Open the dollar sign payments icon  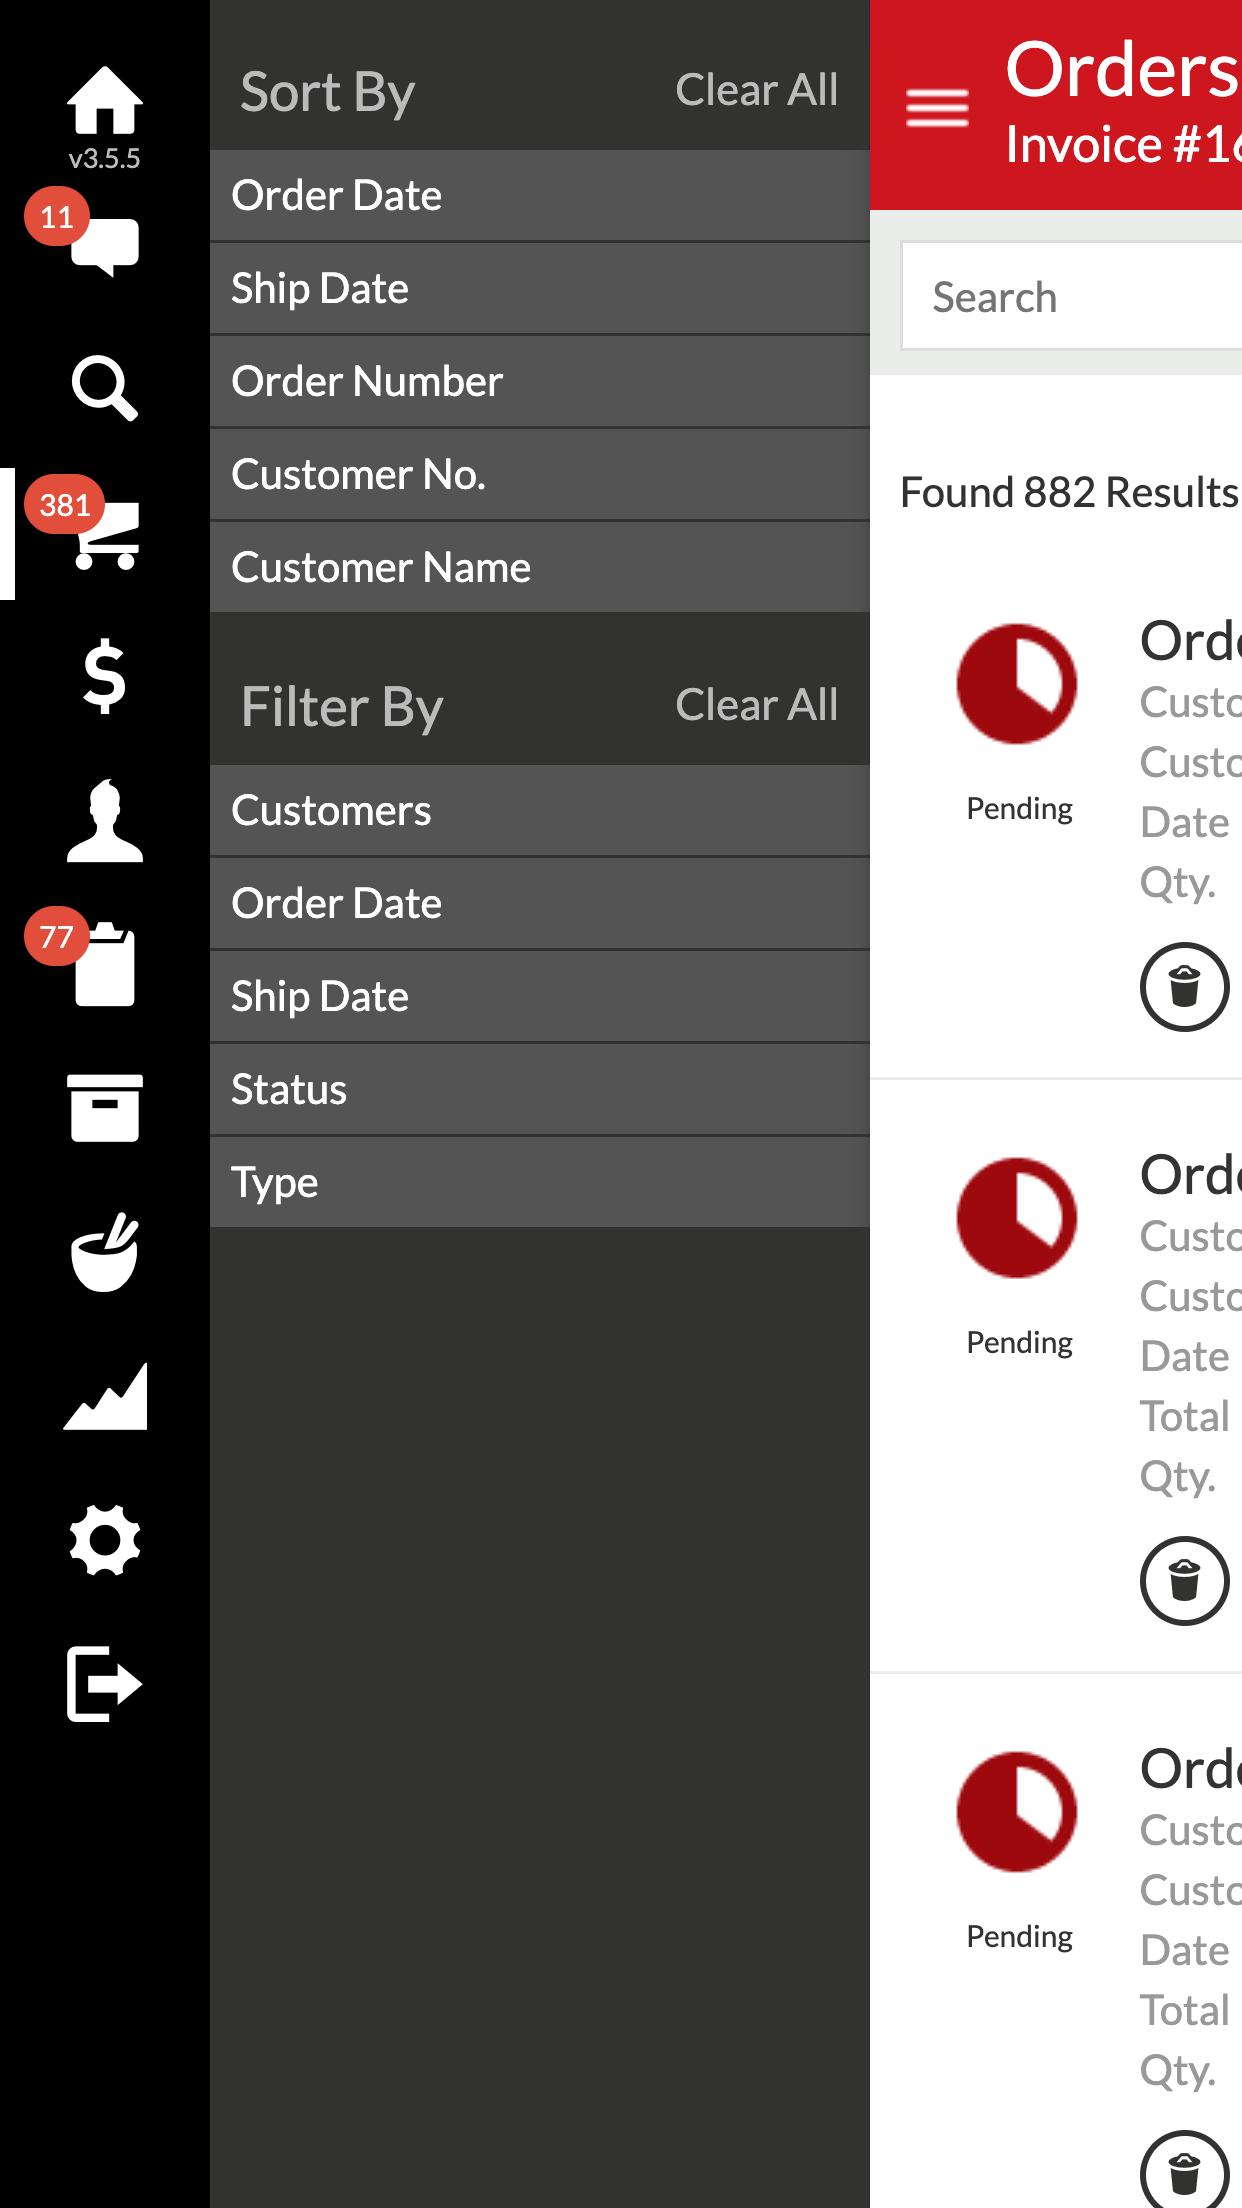click(104, 677)
